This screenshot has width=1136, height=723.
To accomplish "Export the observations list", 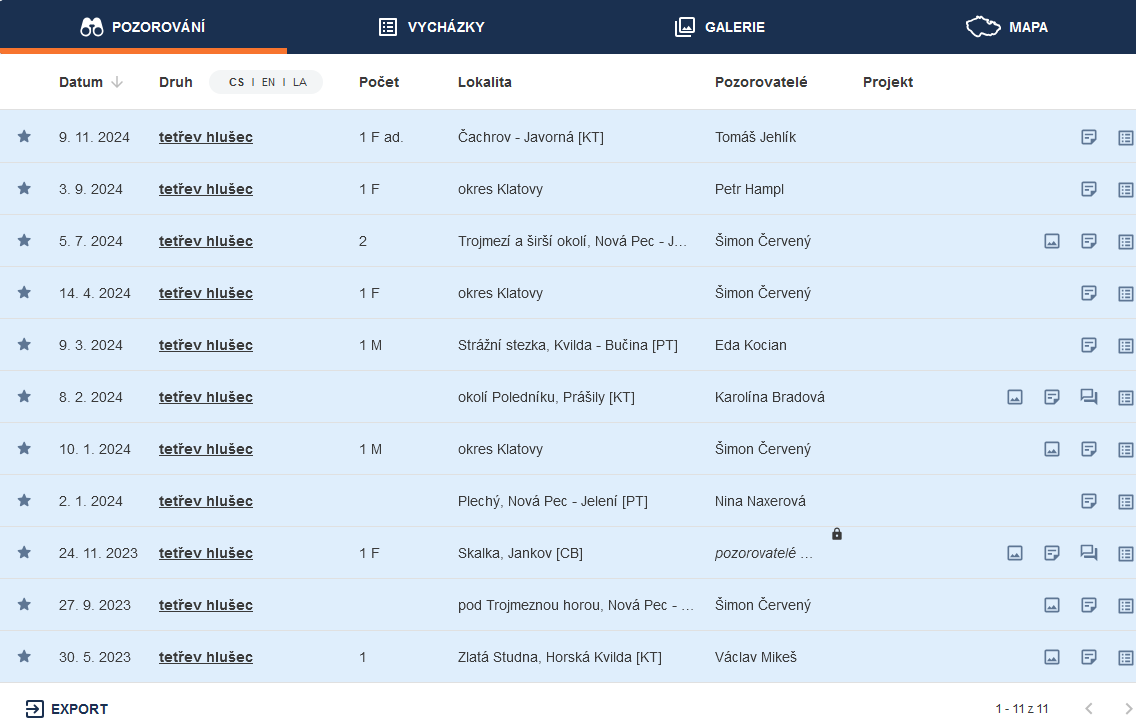I will coord(67,709).
